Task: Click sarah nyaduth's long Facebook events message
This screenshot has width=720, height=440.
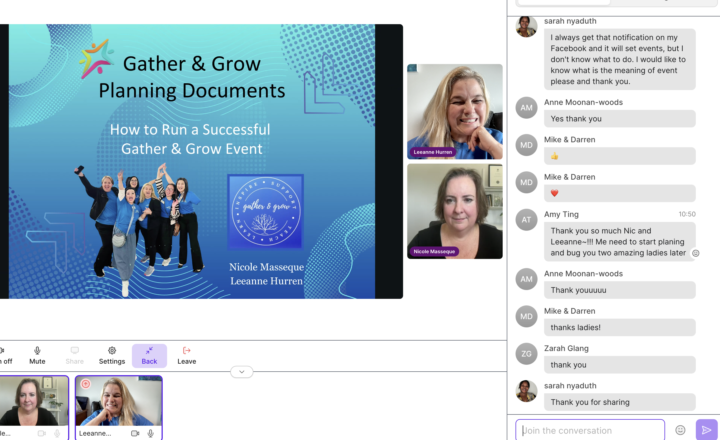Action: pyautogui.click(x=619, y=59)
